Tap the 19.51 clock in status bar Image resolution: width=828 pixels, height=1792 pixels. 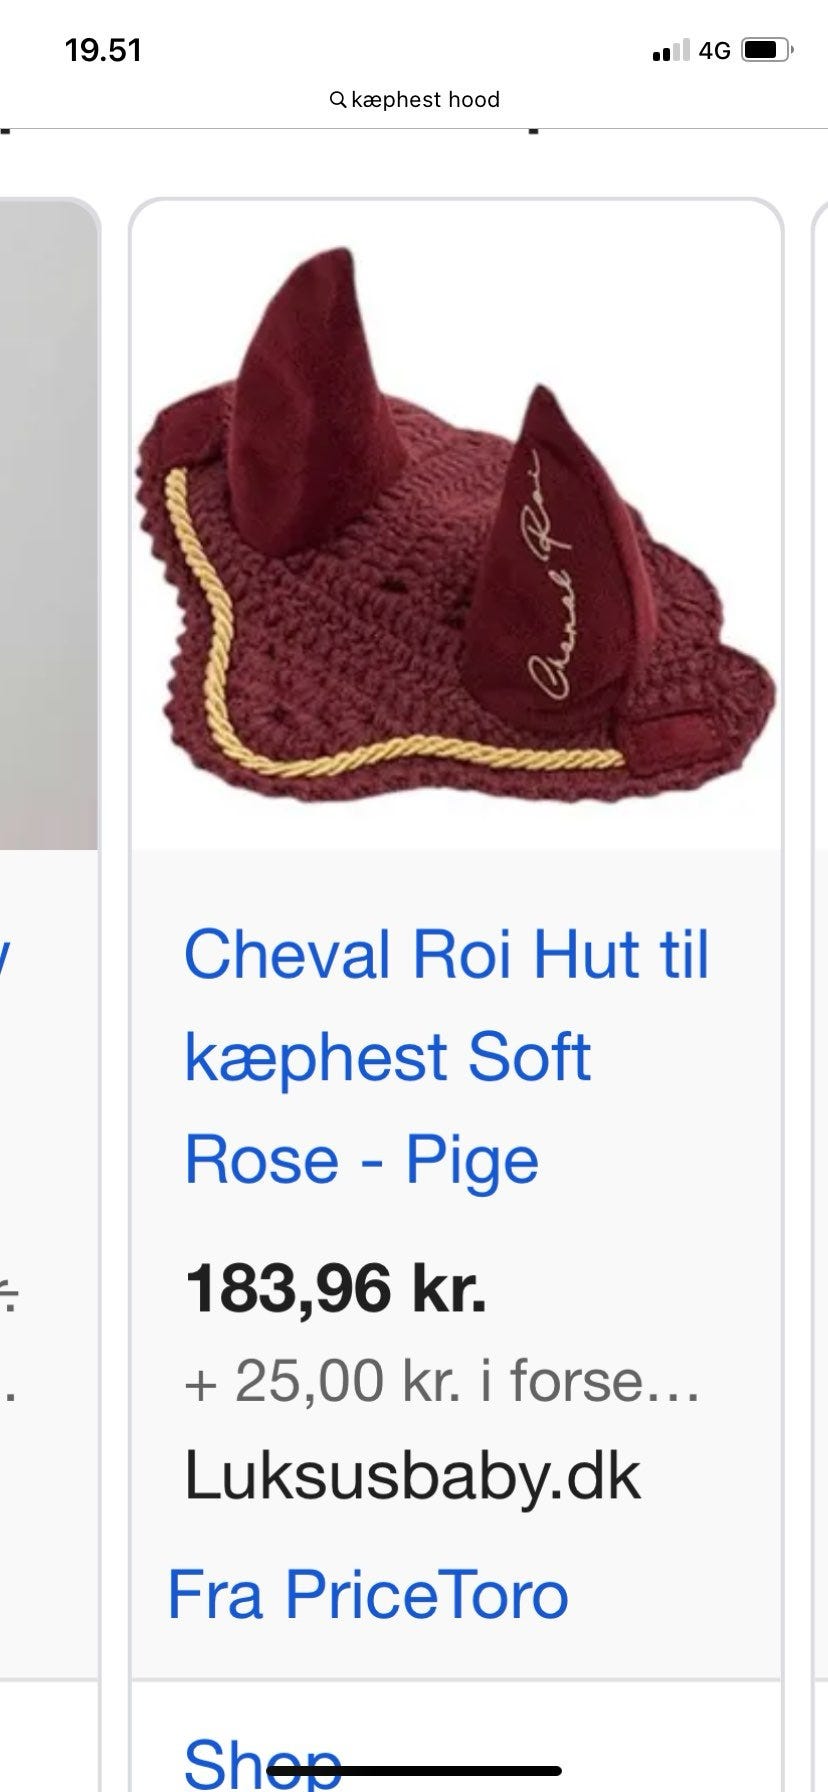103,50
